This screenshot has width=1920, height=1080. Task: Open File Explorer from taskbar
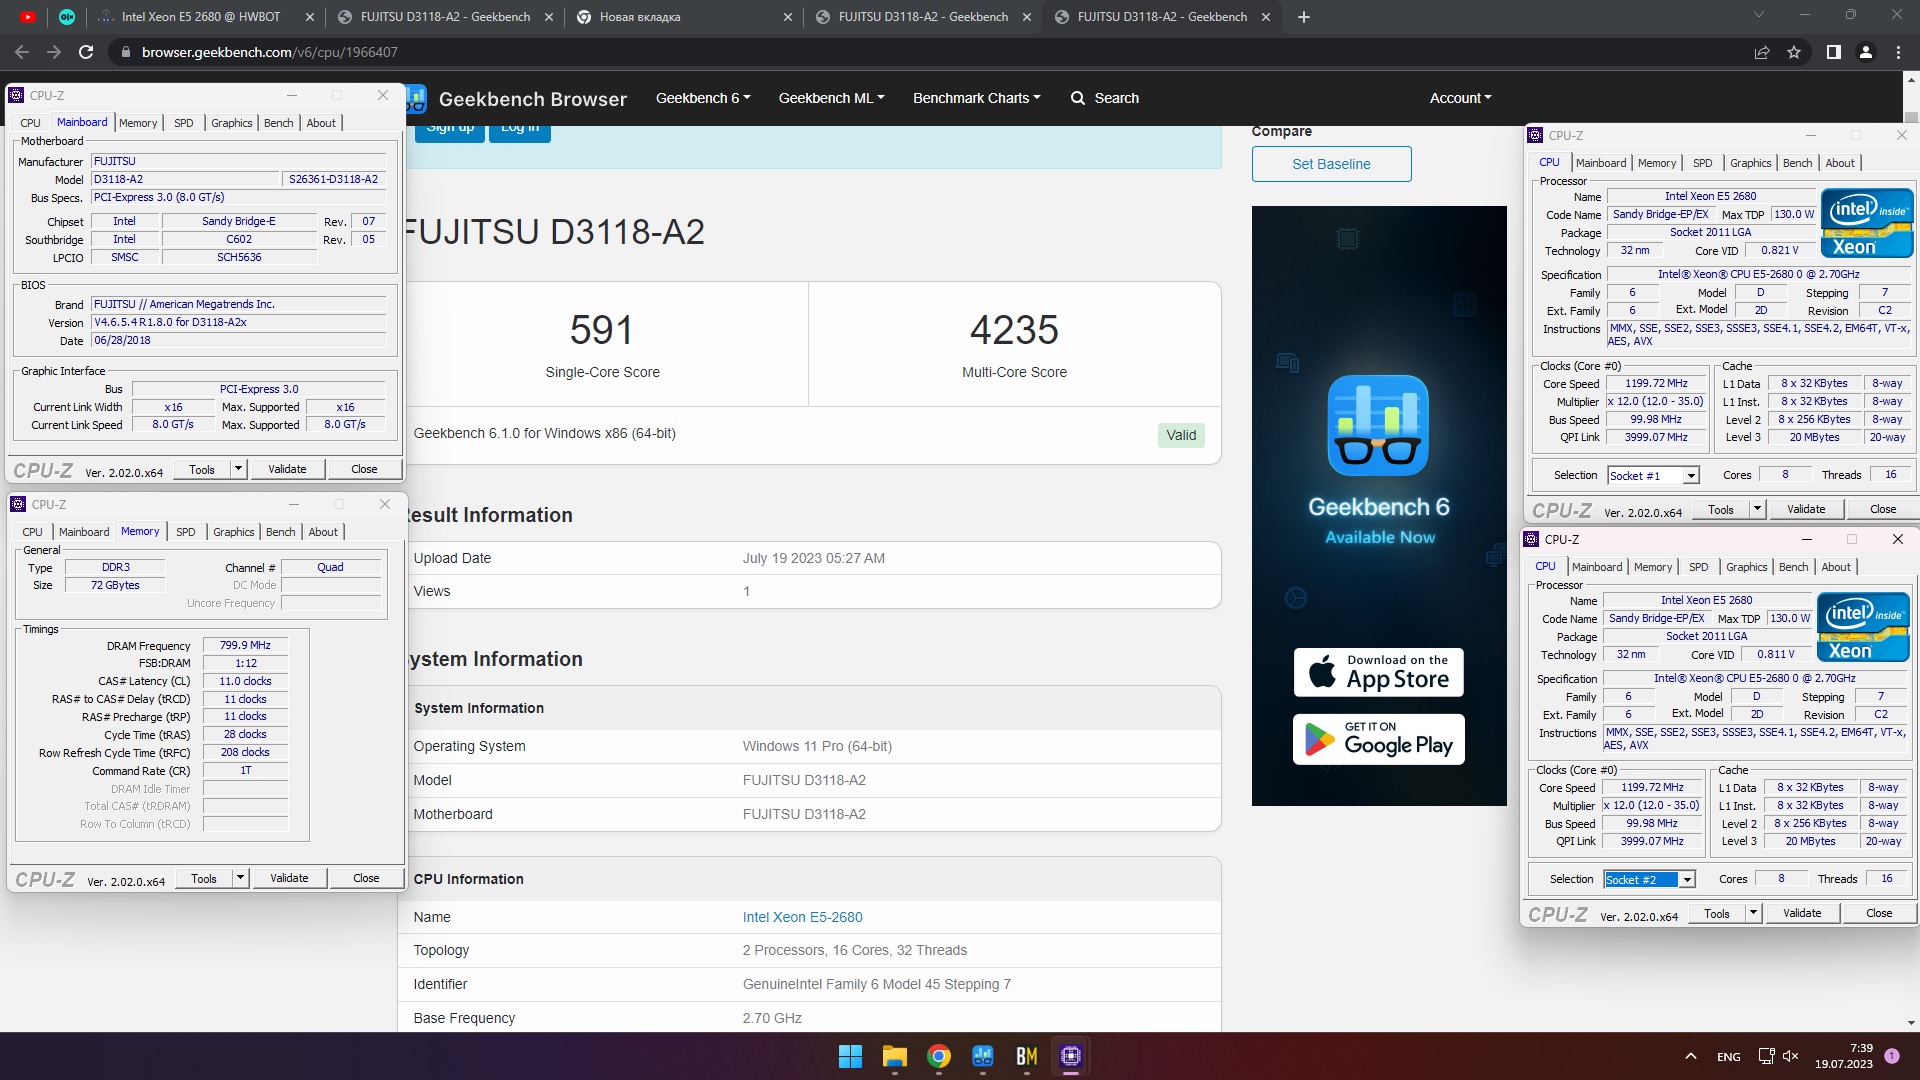(x=894, y=1056)
